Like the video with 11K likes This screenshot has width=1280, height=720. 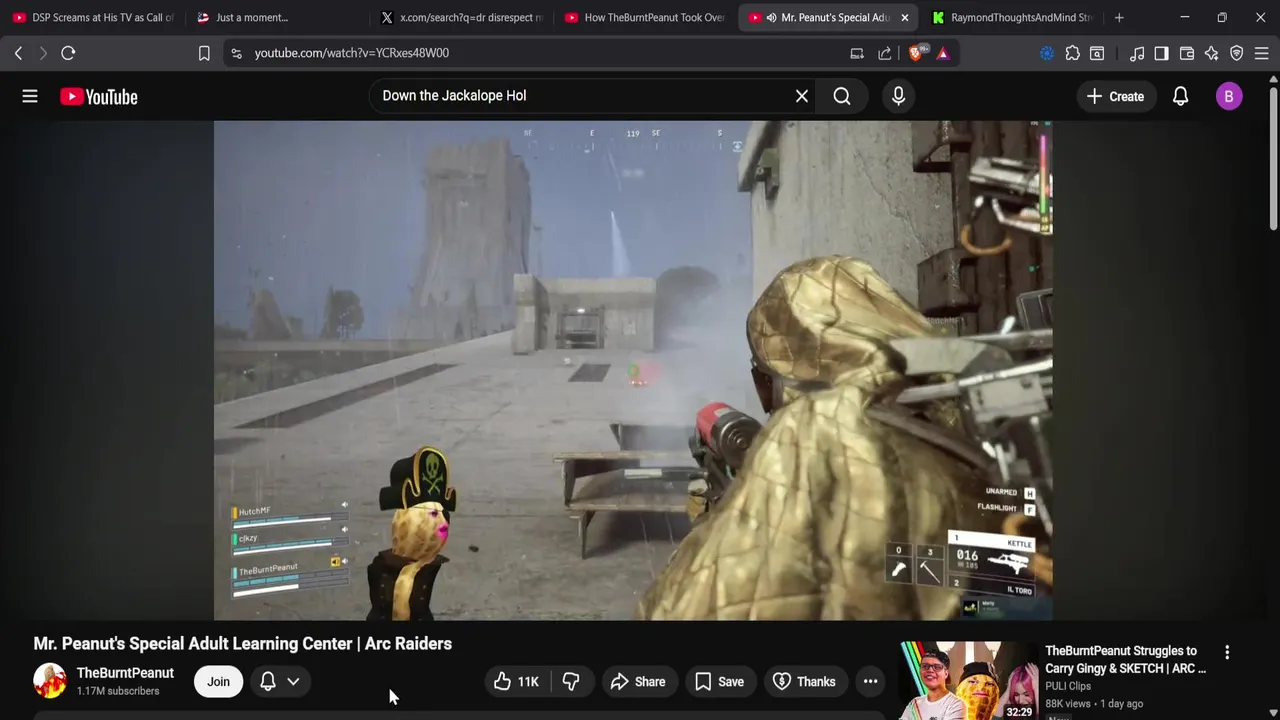tap(516, 682)
